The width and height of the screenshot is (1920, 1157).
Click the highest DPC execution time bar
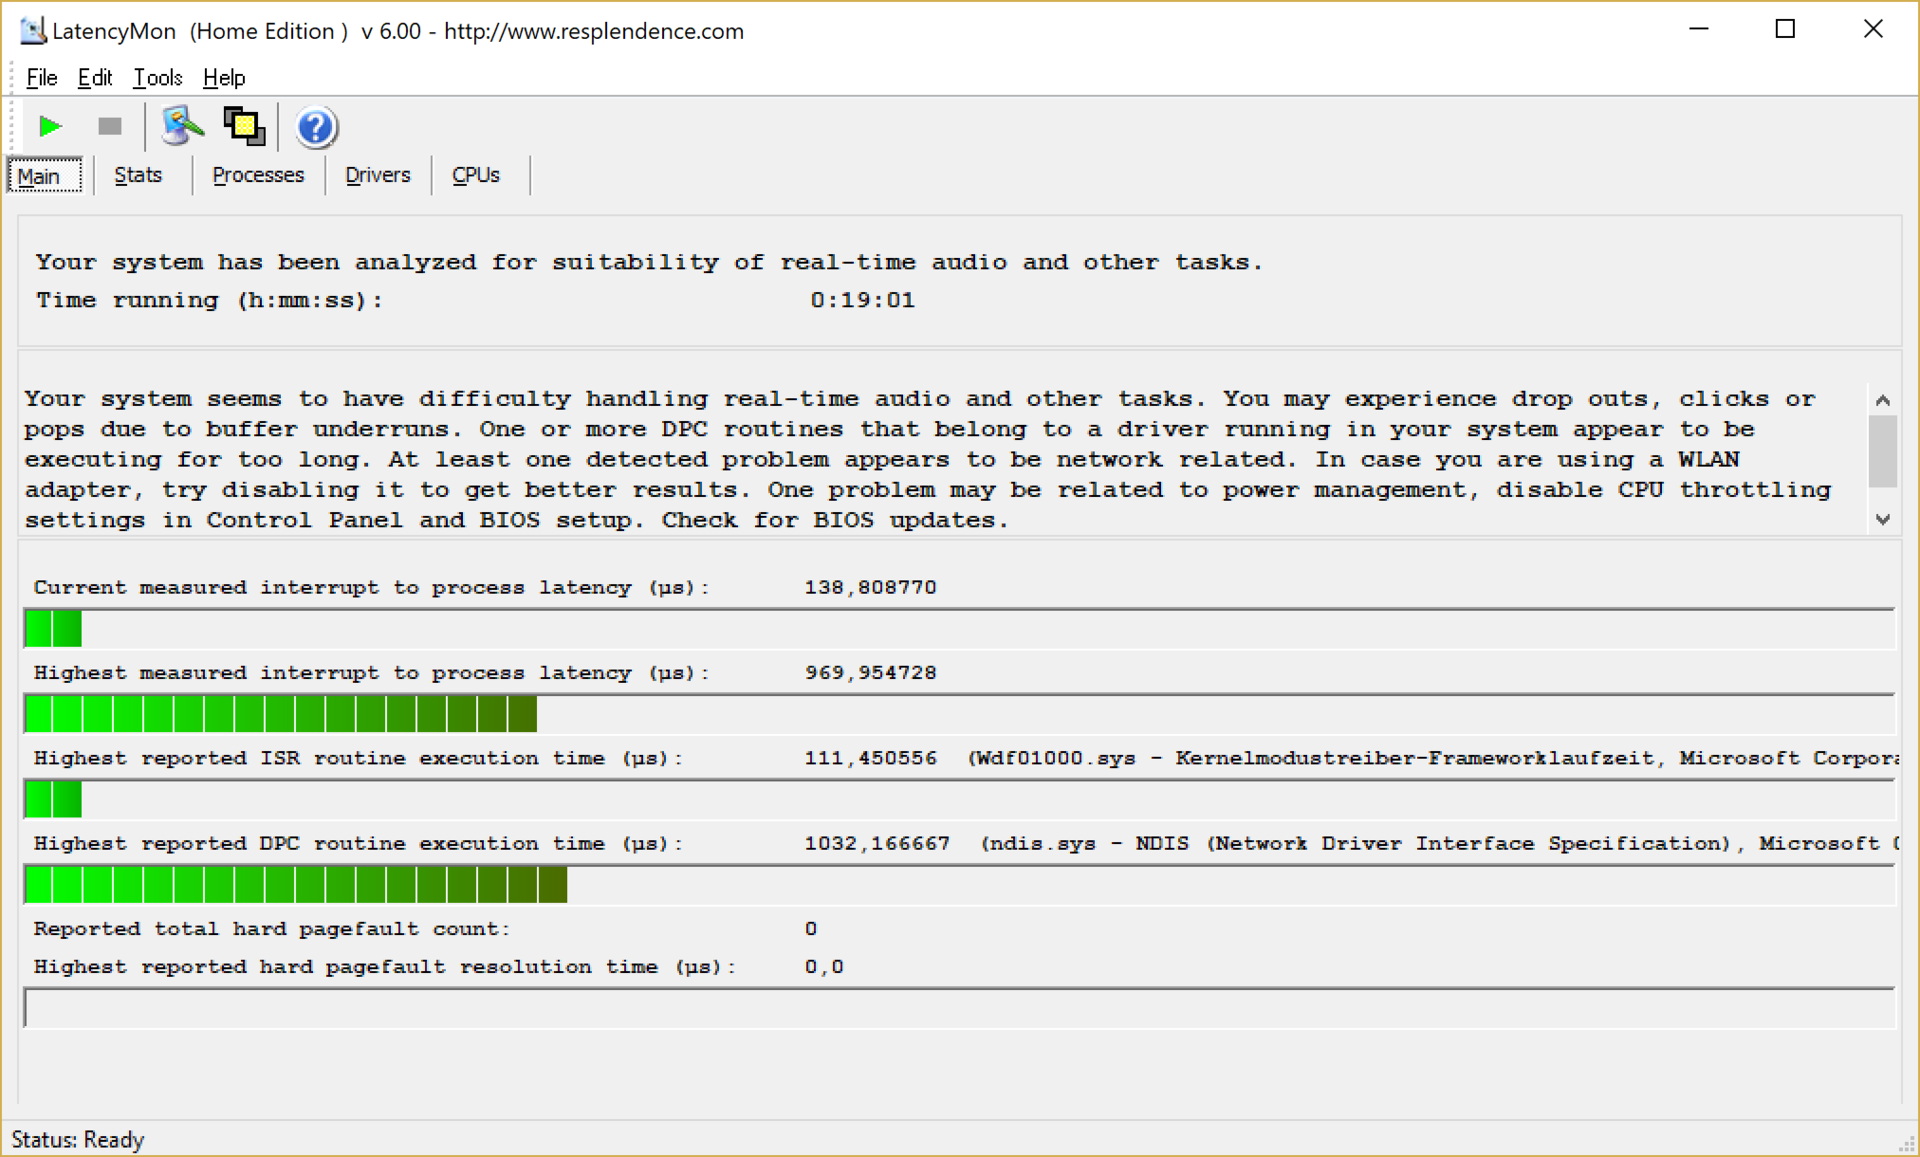pyautogui.click(x=296, y=885)
